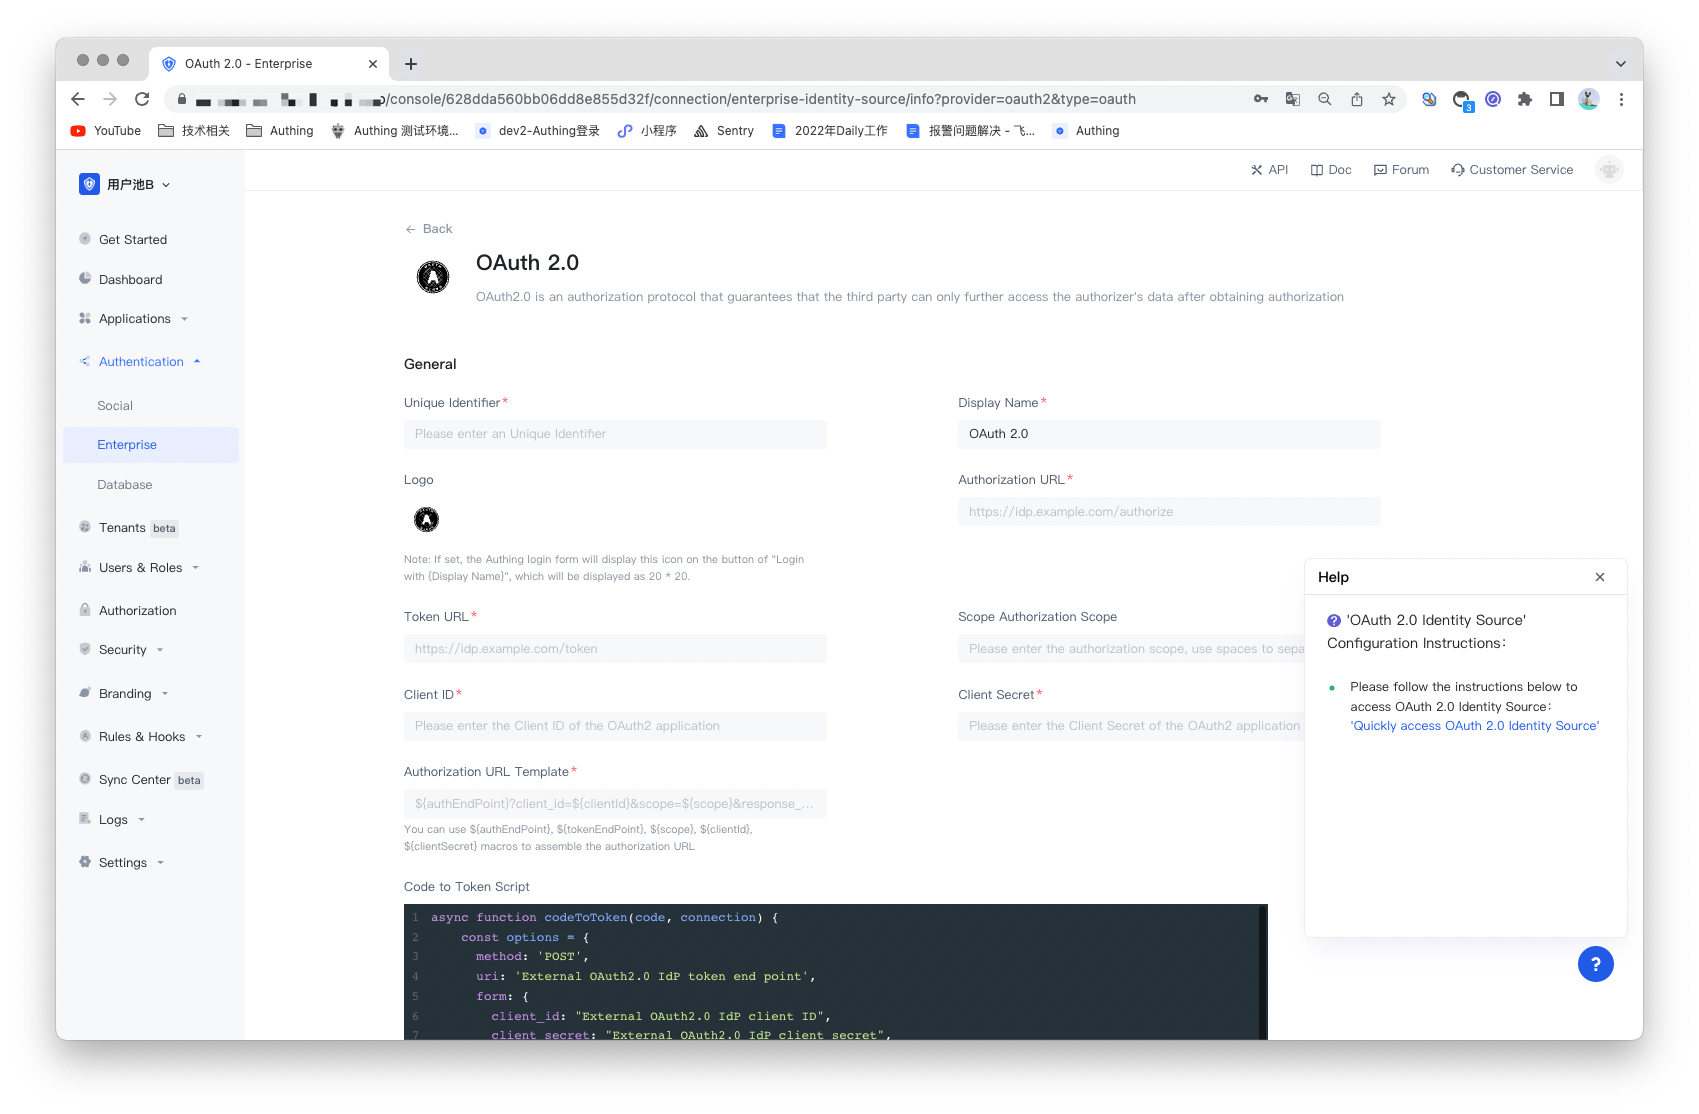Click the OAuth logo image under Logo

click(426, 519)
